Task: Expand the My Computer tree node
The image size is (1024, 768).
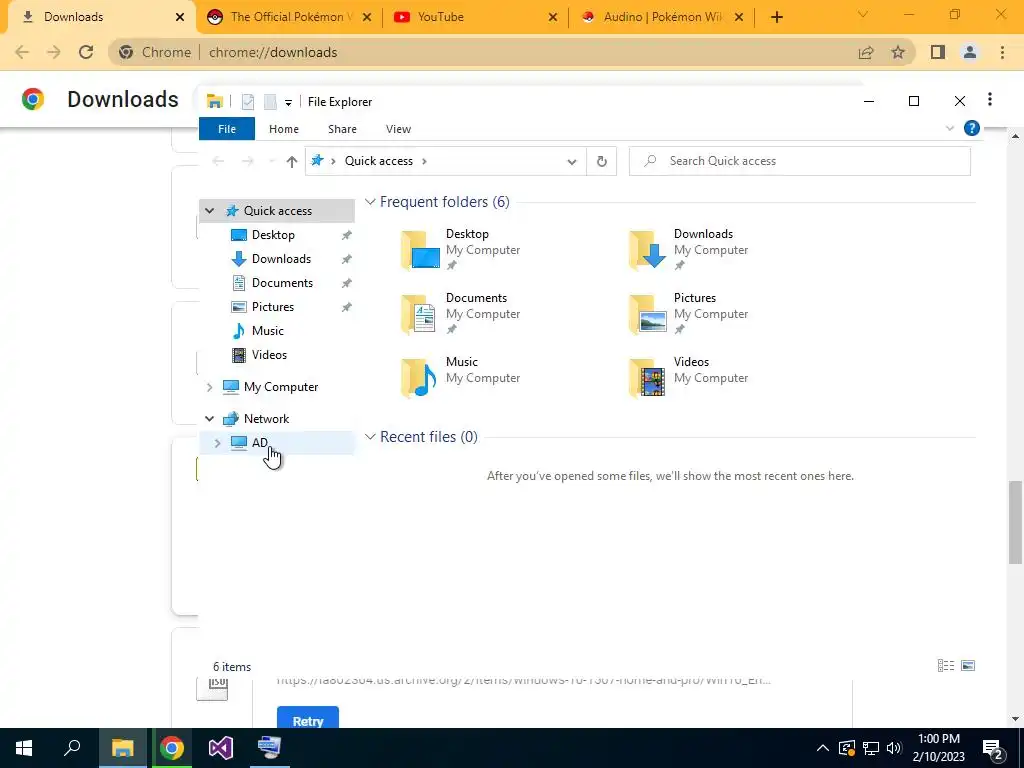Action: (210, 387)
